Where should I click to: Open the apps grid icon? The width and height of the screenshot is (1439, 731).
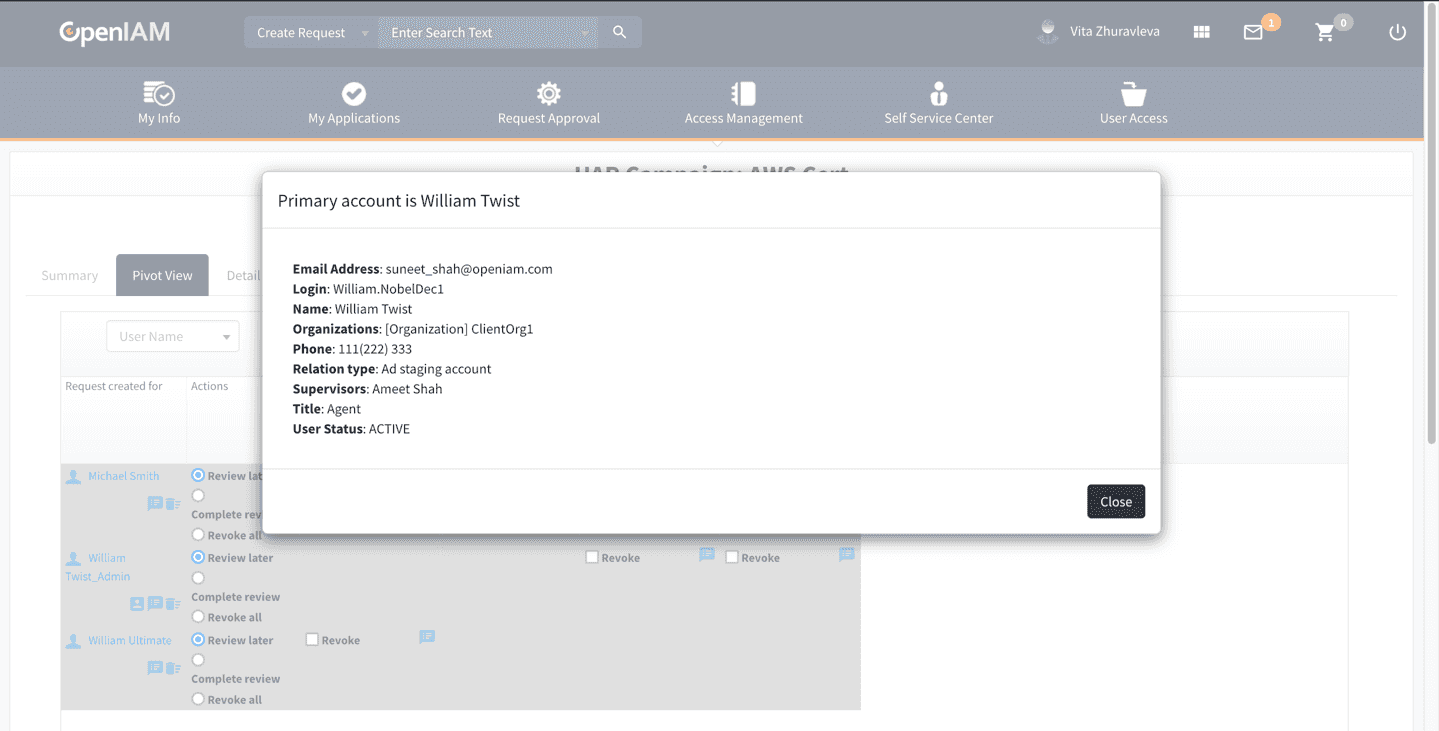click(1202, 33)
